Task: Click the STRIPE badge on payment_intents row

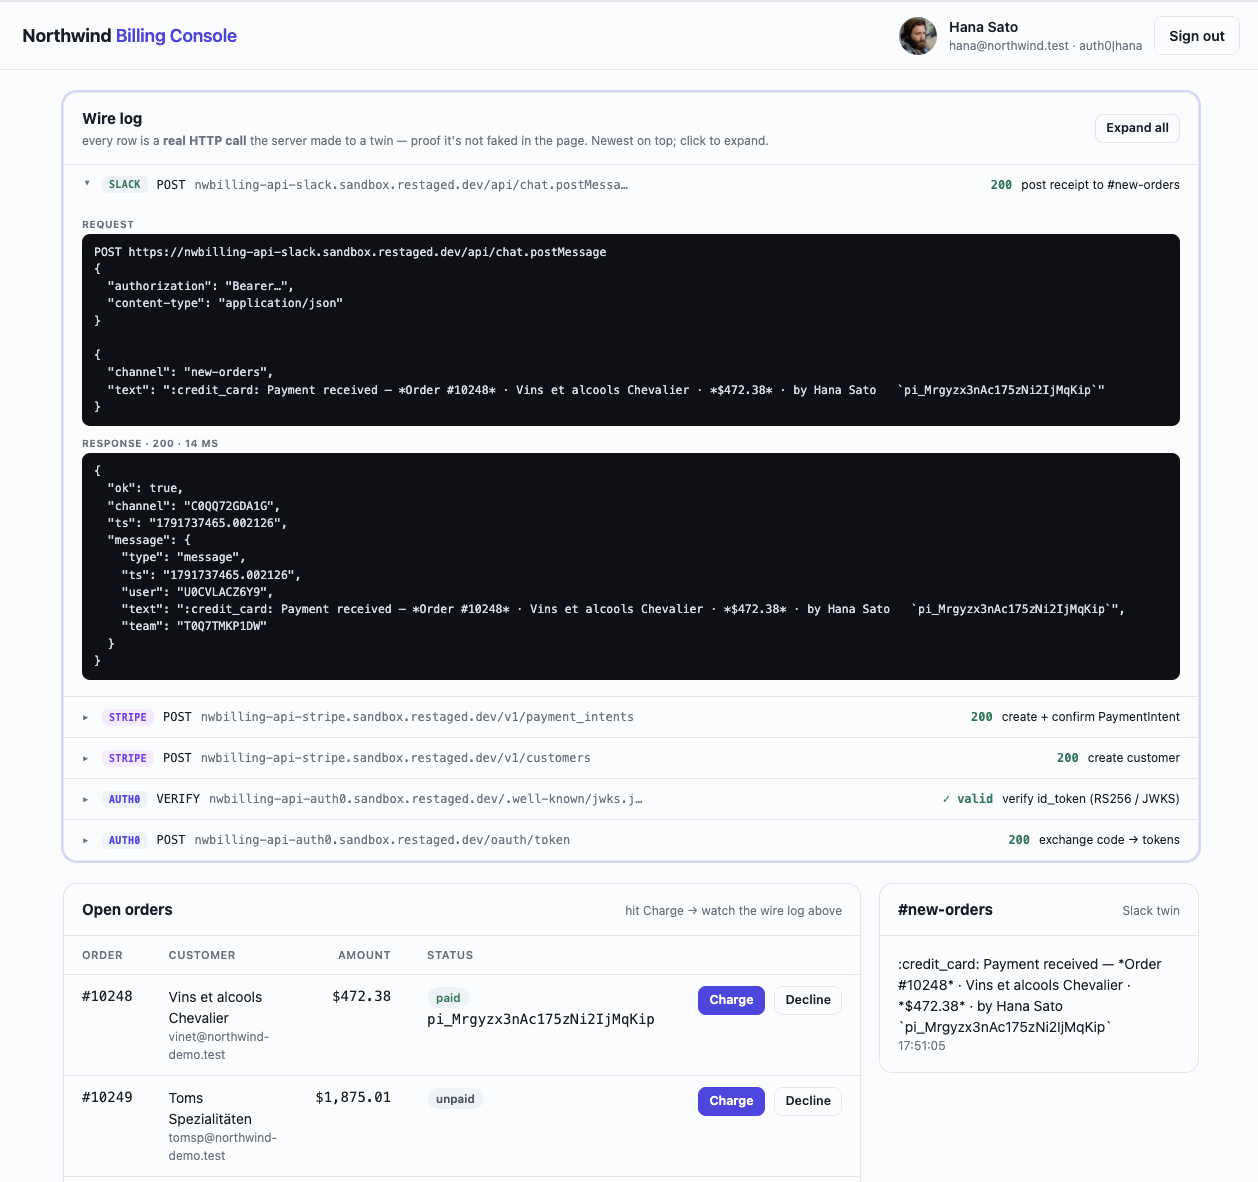Action: 128,717
